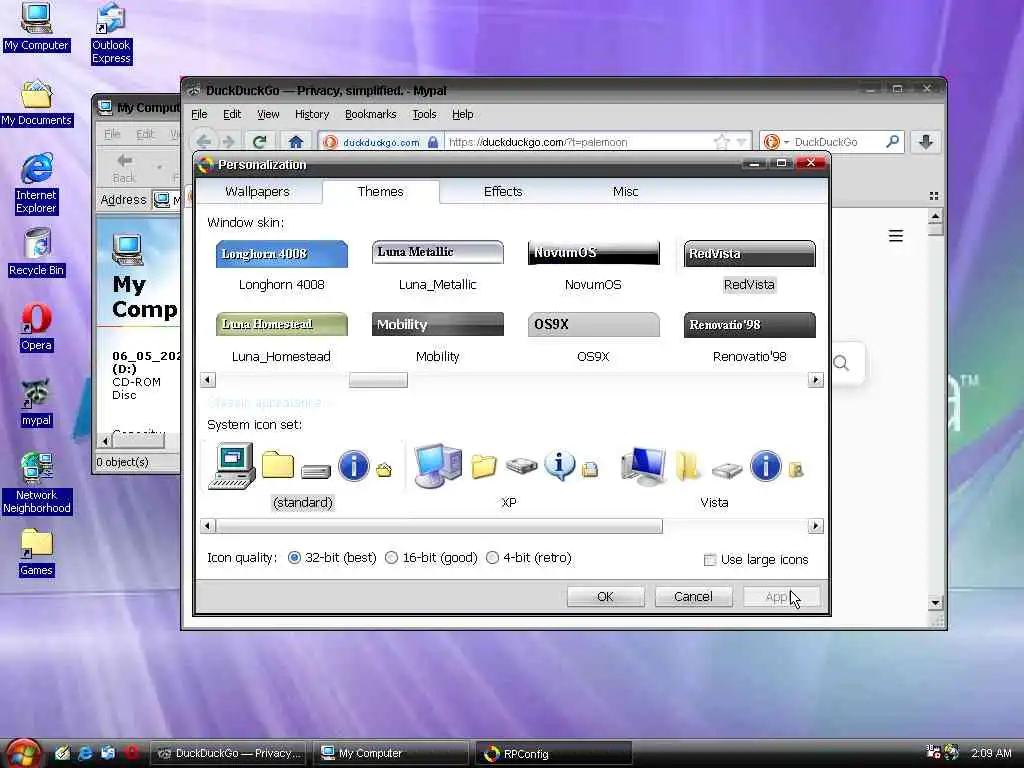1024x768 pixels.
Task: Switch to the Effects tab
Action: click(x=503, y=191)
